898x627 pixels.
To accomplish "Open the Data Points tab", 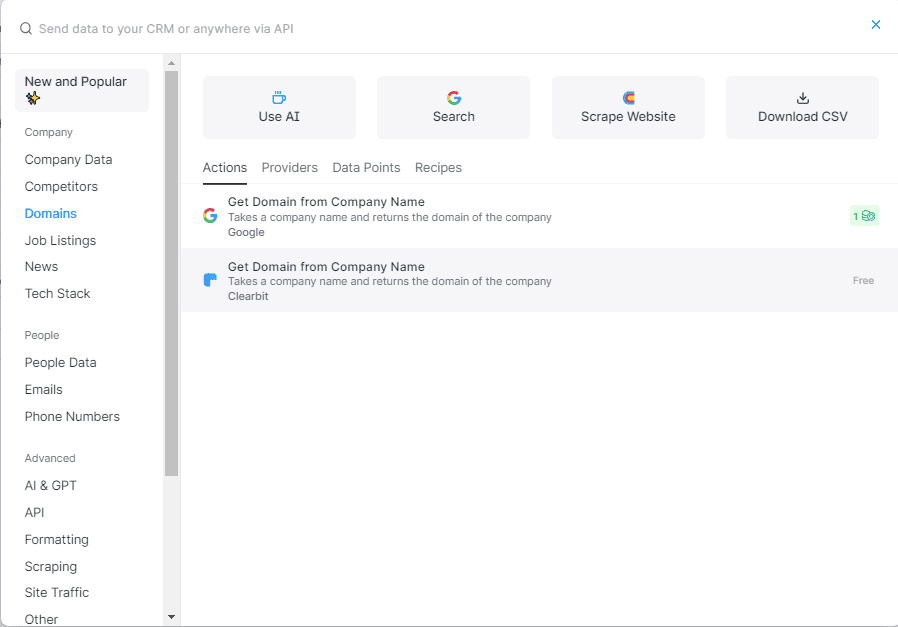I will [366, 168].
